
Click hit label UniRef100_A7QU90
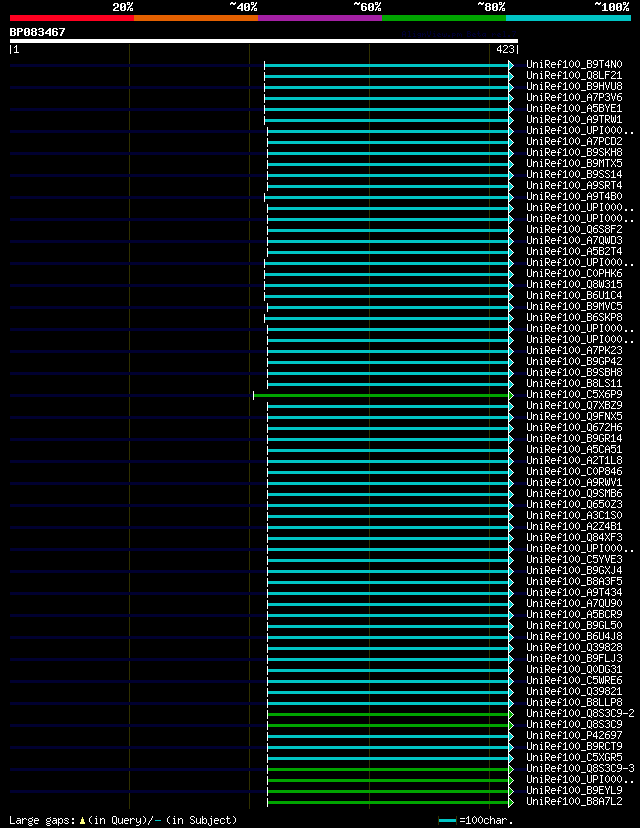pyautogui.click(x=574, y=604)
